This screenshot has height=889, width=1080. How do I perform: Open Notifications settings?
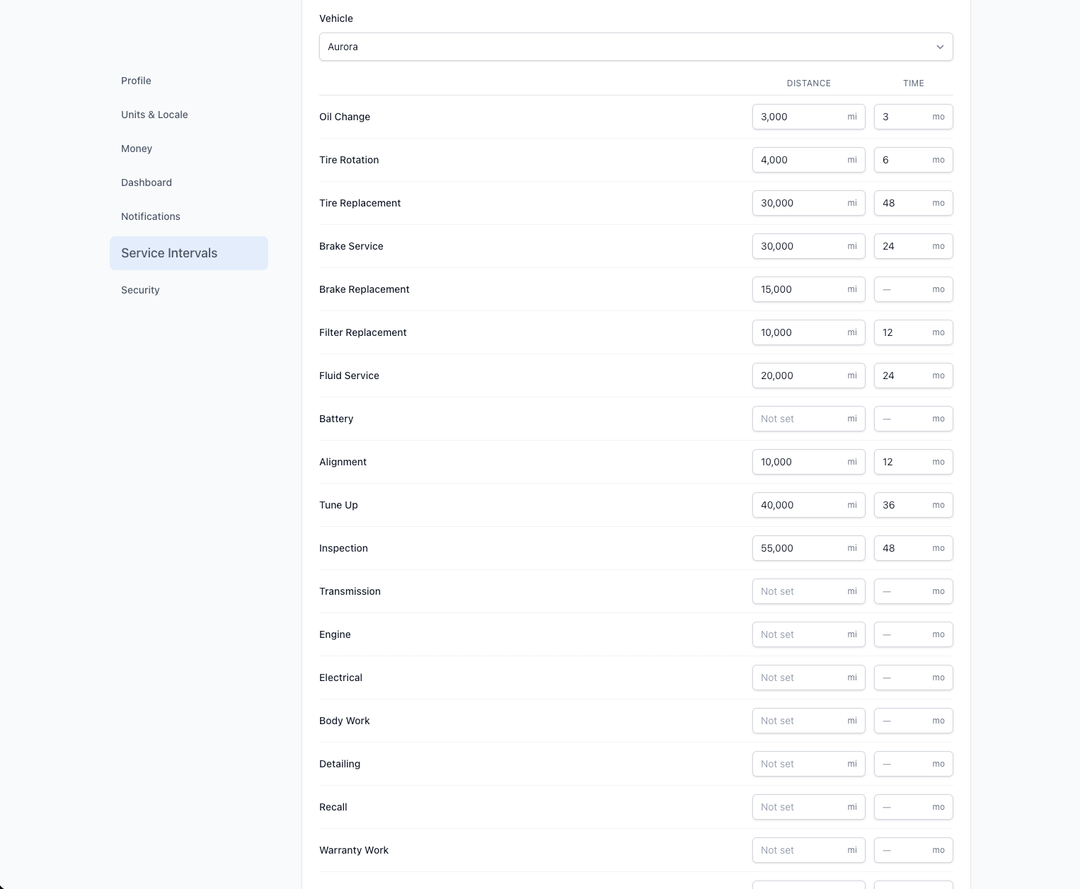(x=151, y=217)
